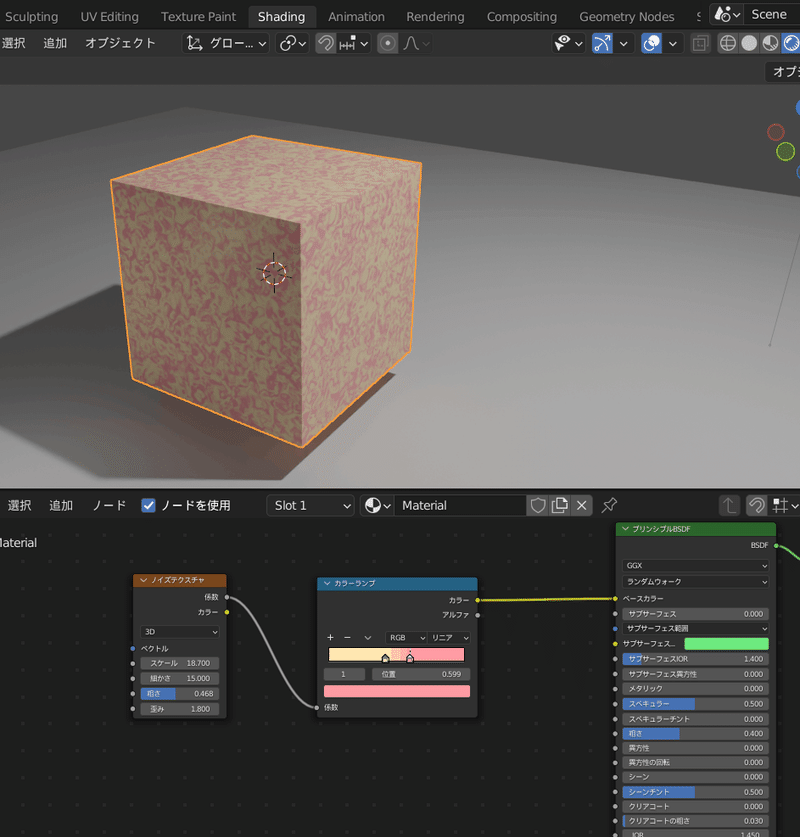Toggle the pin icon in node editor
The width and height of the screenshot is (800, 837).
(x=609, y=506)
